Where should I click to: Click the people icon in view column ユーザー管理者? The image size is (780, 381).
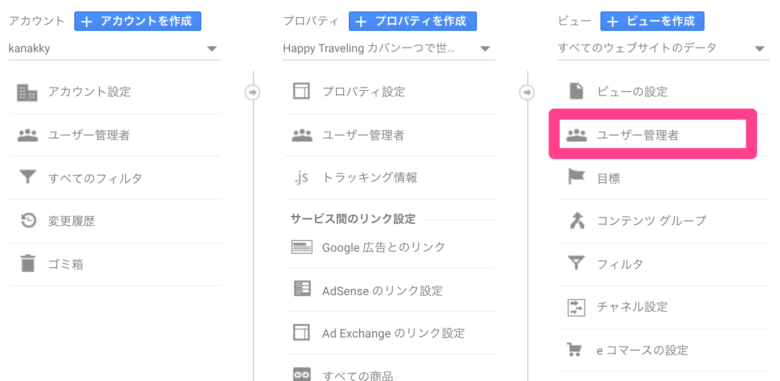pyautogui.click(x=577, y=135)
